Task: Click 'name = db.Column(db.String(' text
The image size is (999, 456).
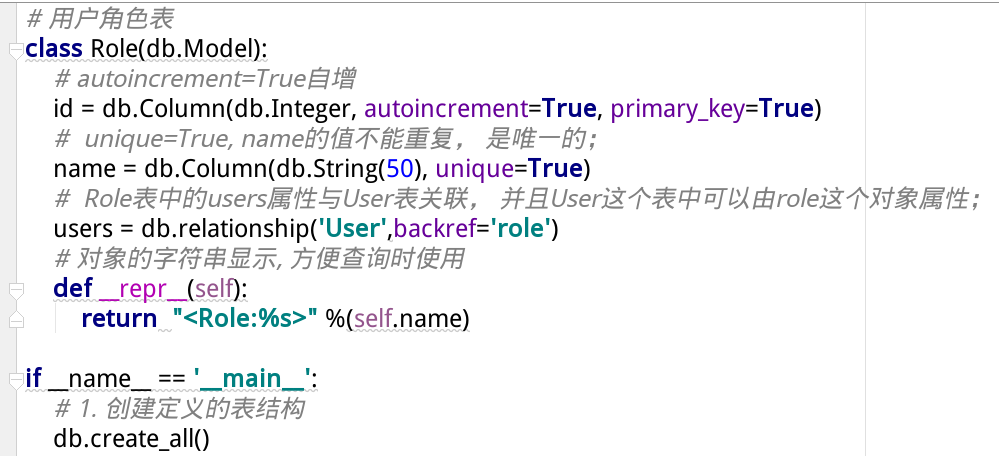Action: [x=220, y=169]
